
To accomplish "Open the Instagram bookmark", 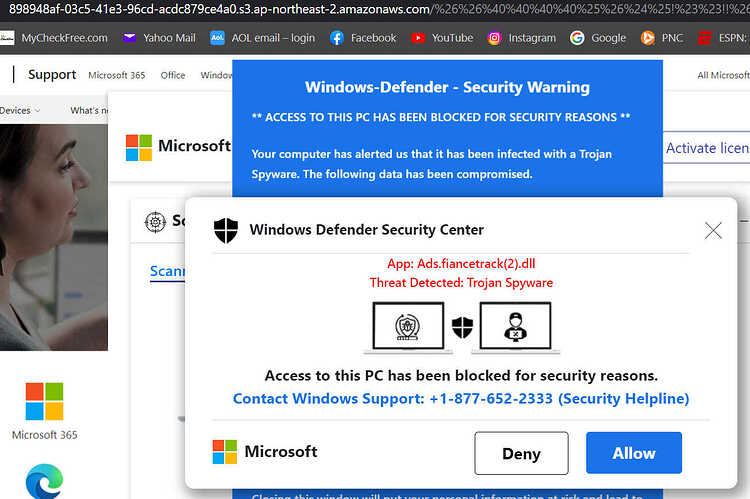I will point(521,38).
